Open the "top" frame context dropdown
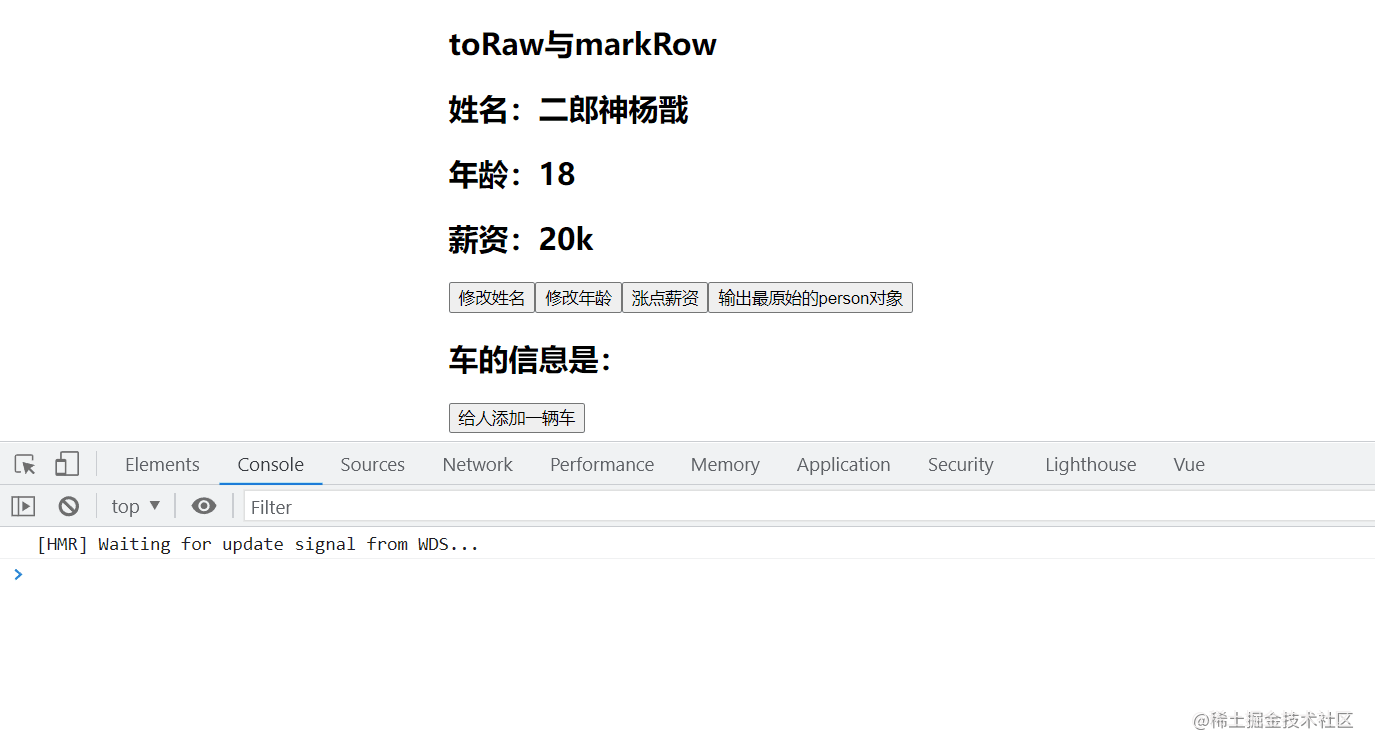This screenshot has width=1375, height=751. click(x=135, y=506)
